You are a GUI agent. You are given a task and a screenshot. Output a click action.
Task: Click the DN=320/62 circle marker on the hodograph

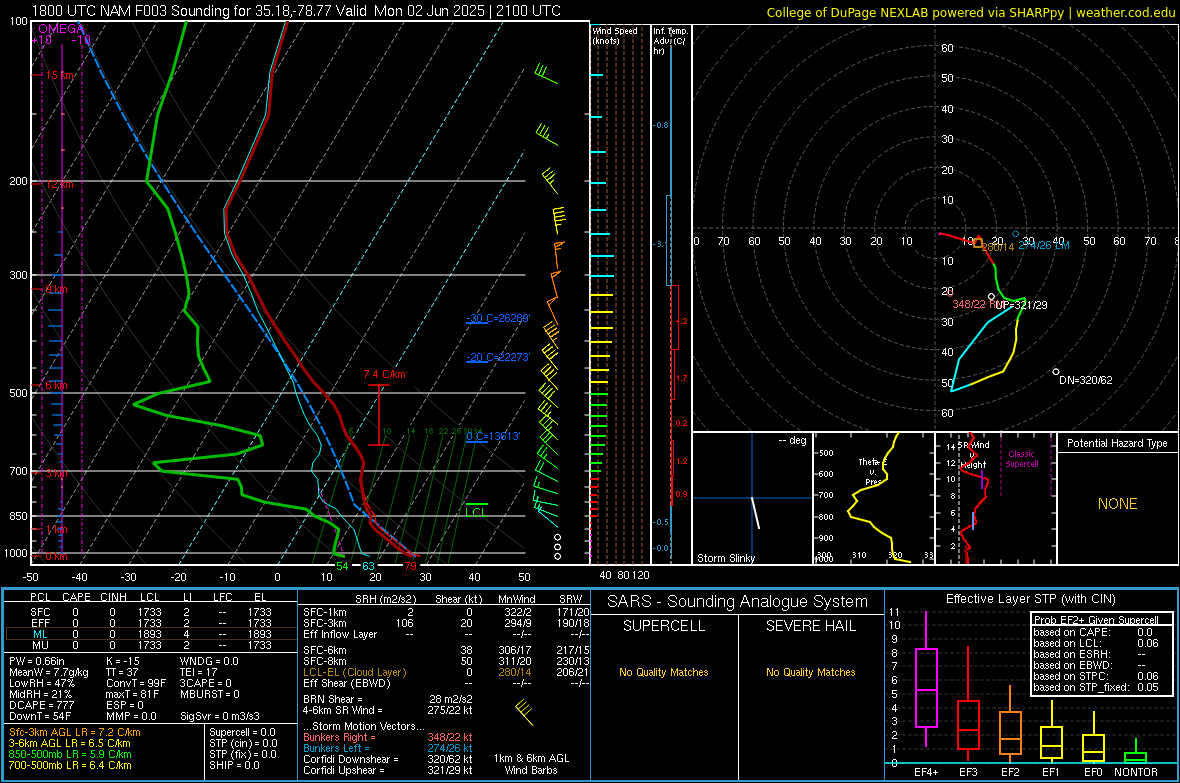1056,372
